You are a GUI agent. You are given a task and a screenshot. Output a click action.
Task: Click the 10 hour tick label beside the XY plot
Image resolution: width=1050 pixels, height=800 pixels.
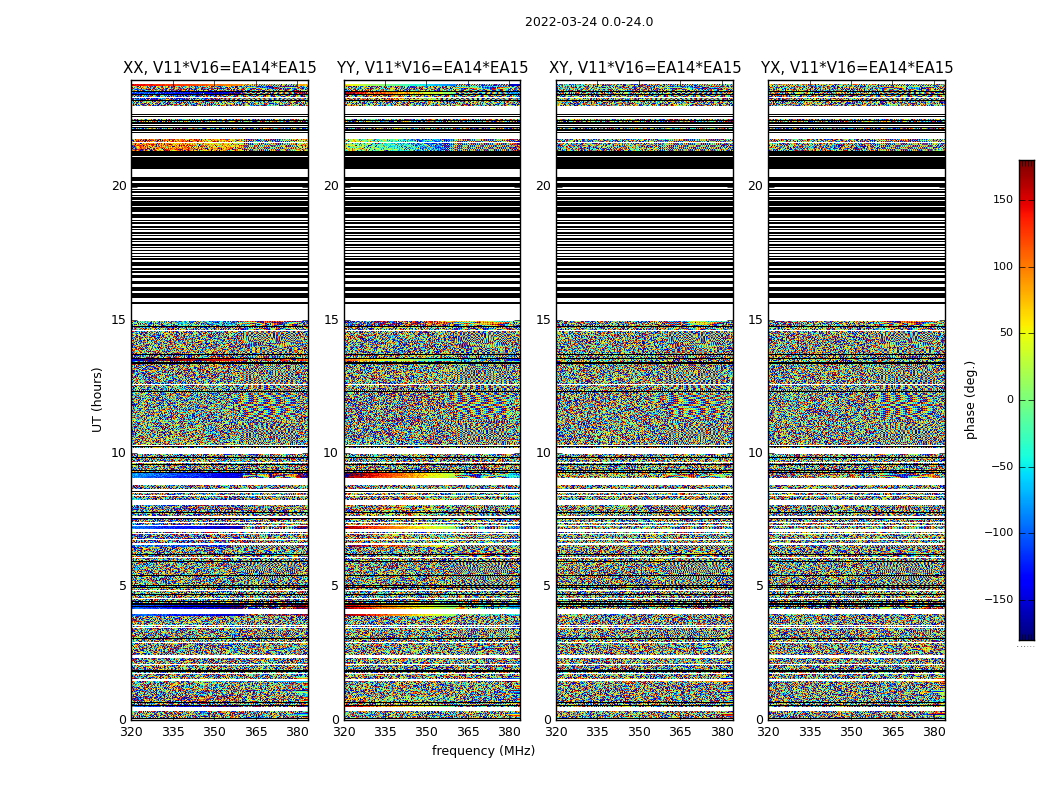tap(543, 453)
